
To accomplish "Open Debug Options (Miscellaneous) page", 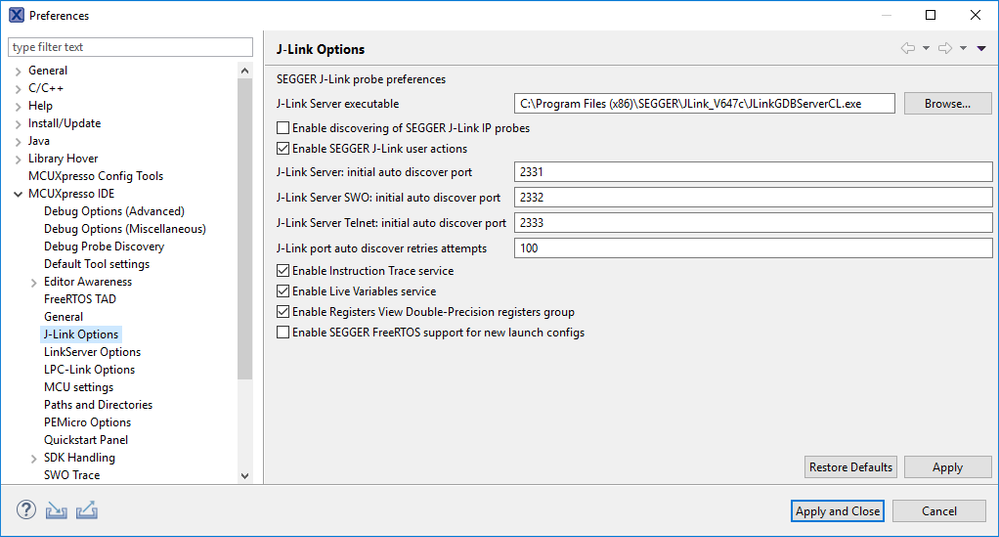I will click(x=125, y=229).
